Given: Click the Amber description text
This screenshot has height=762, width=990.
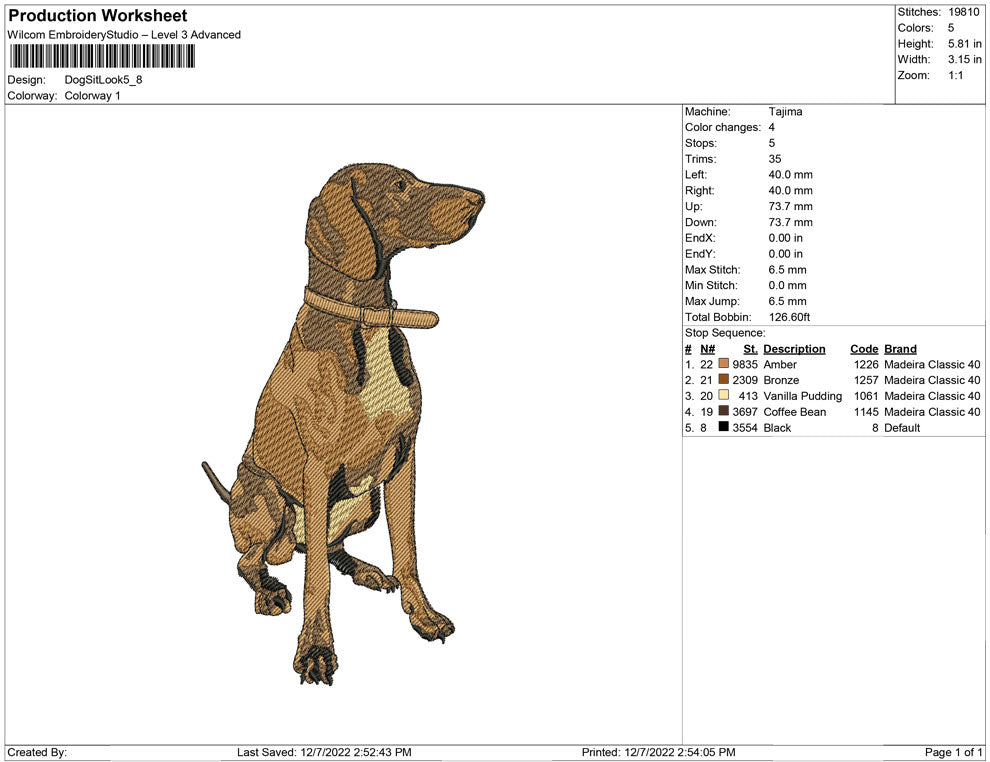Looking at the screenshot, I should click(780, 364).
